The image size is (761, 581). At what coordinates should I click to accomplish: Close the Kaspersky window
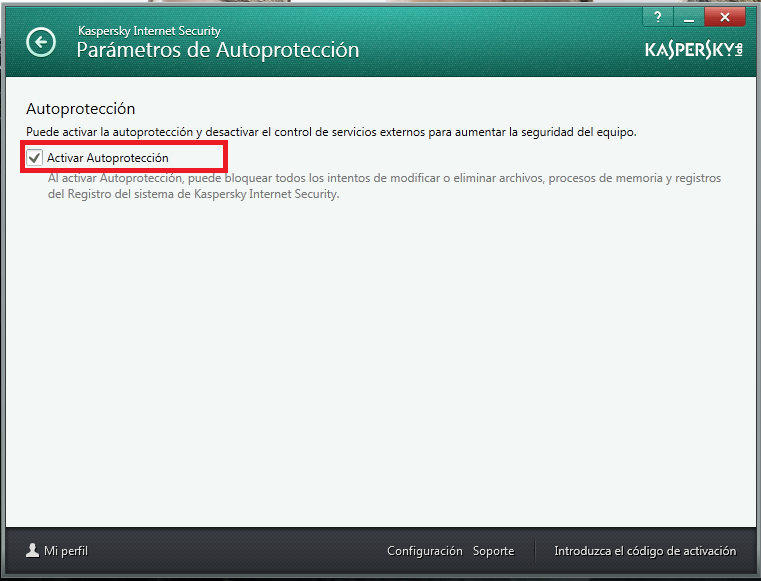(725, 17)
